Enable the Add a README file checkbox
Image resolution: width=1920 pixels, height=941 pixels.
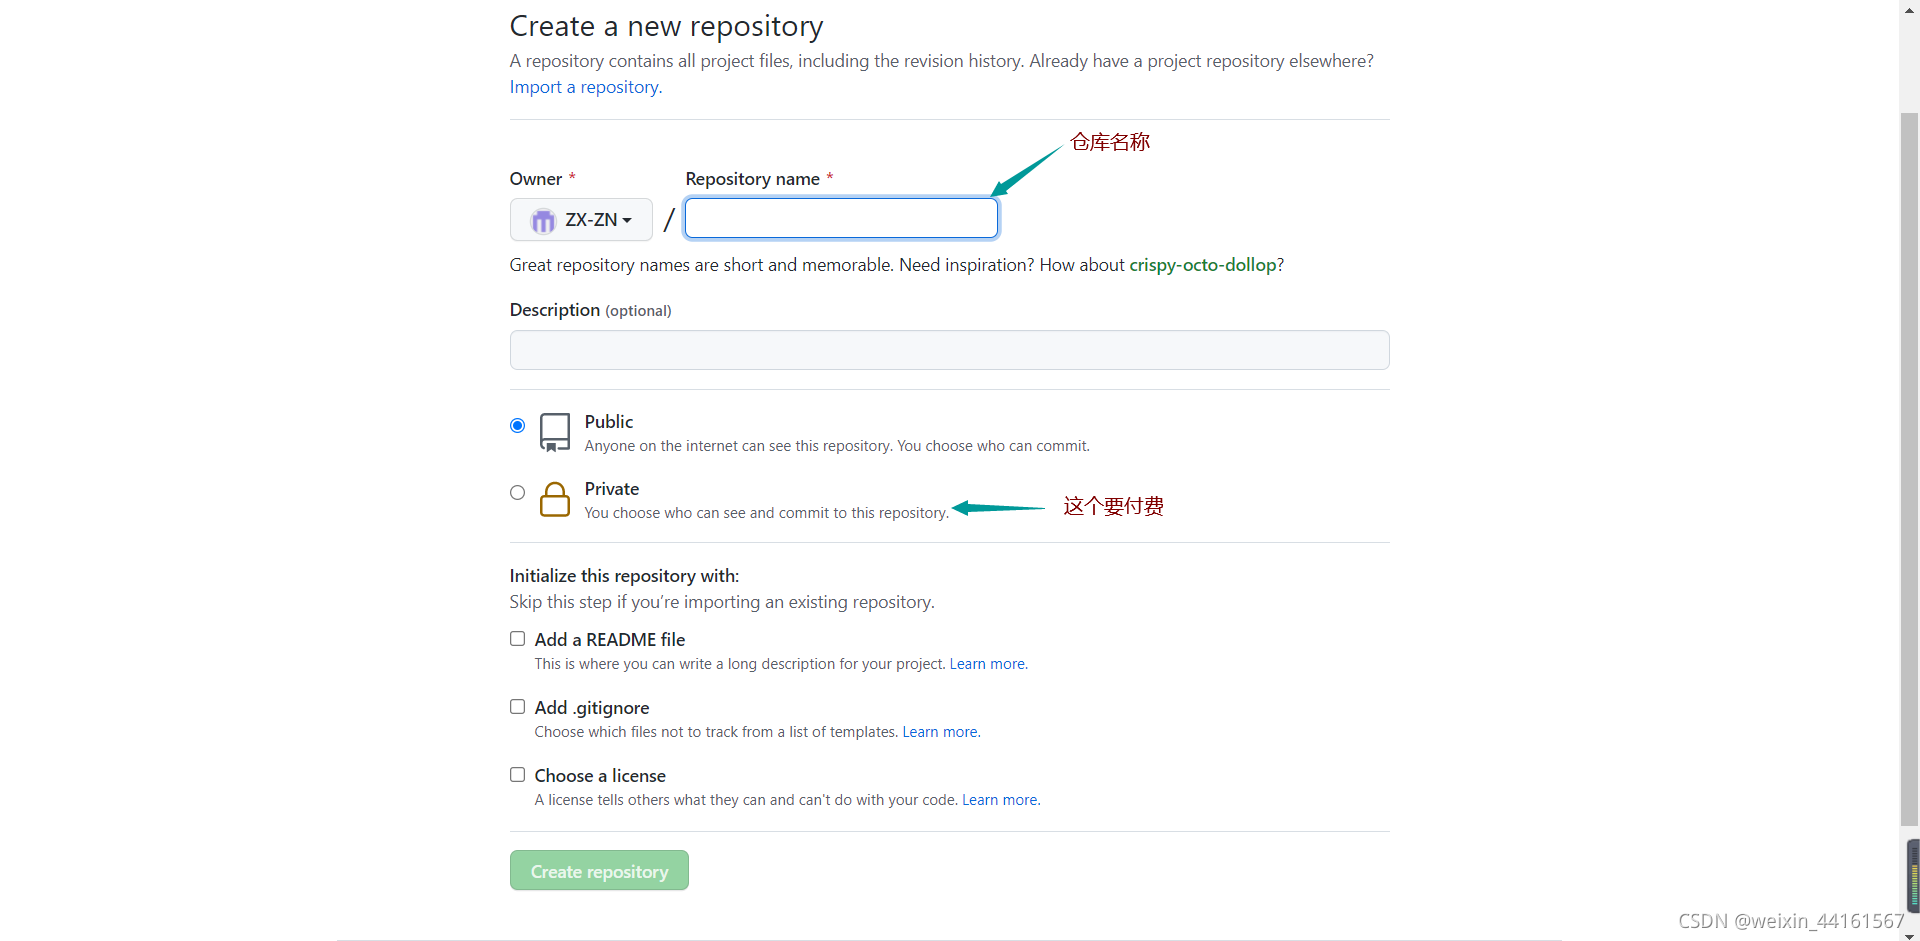(x=517, y=638)
